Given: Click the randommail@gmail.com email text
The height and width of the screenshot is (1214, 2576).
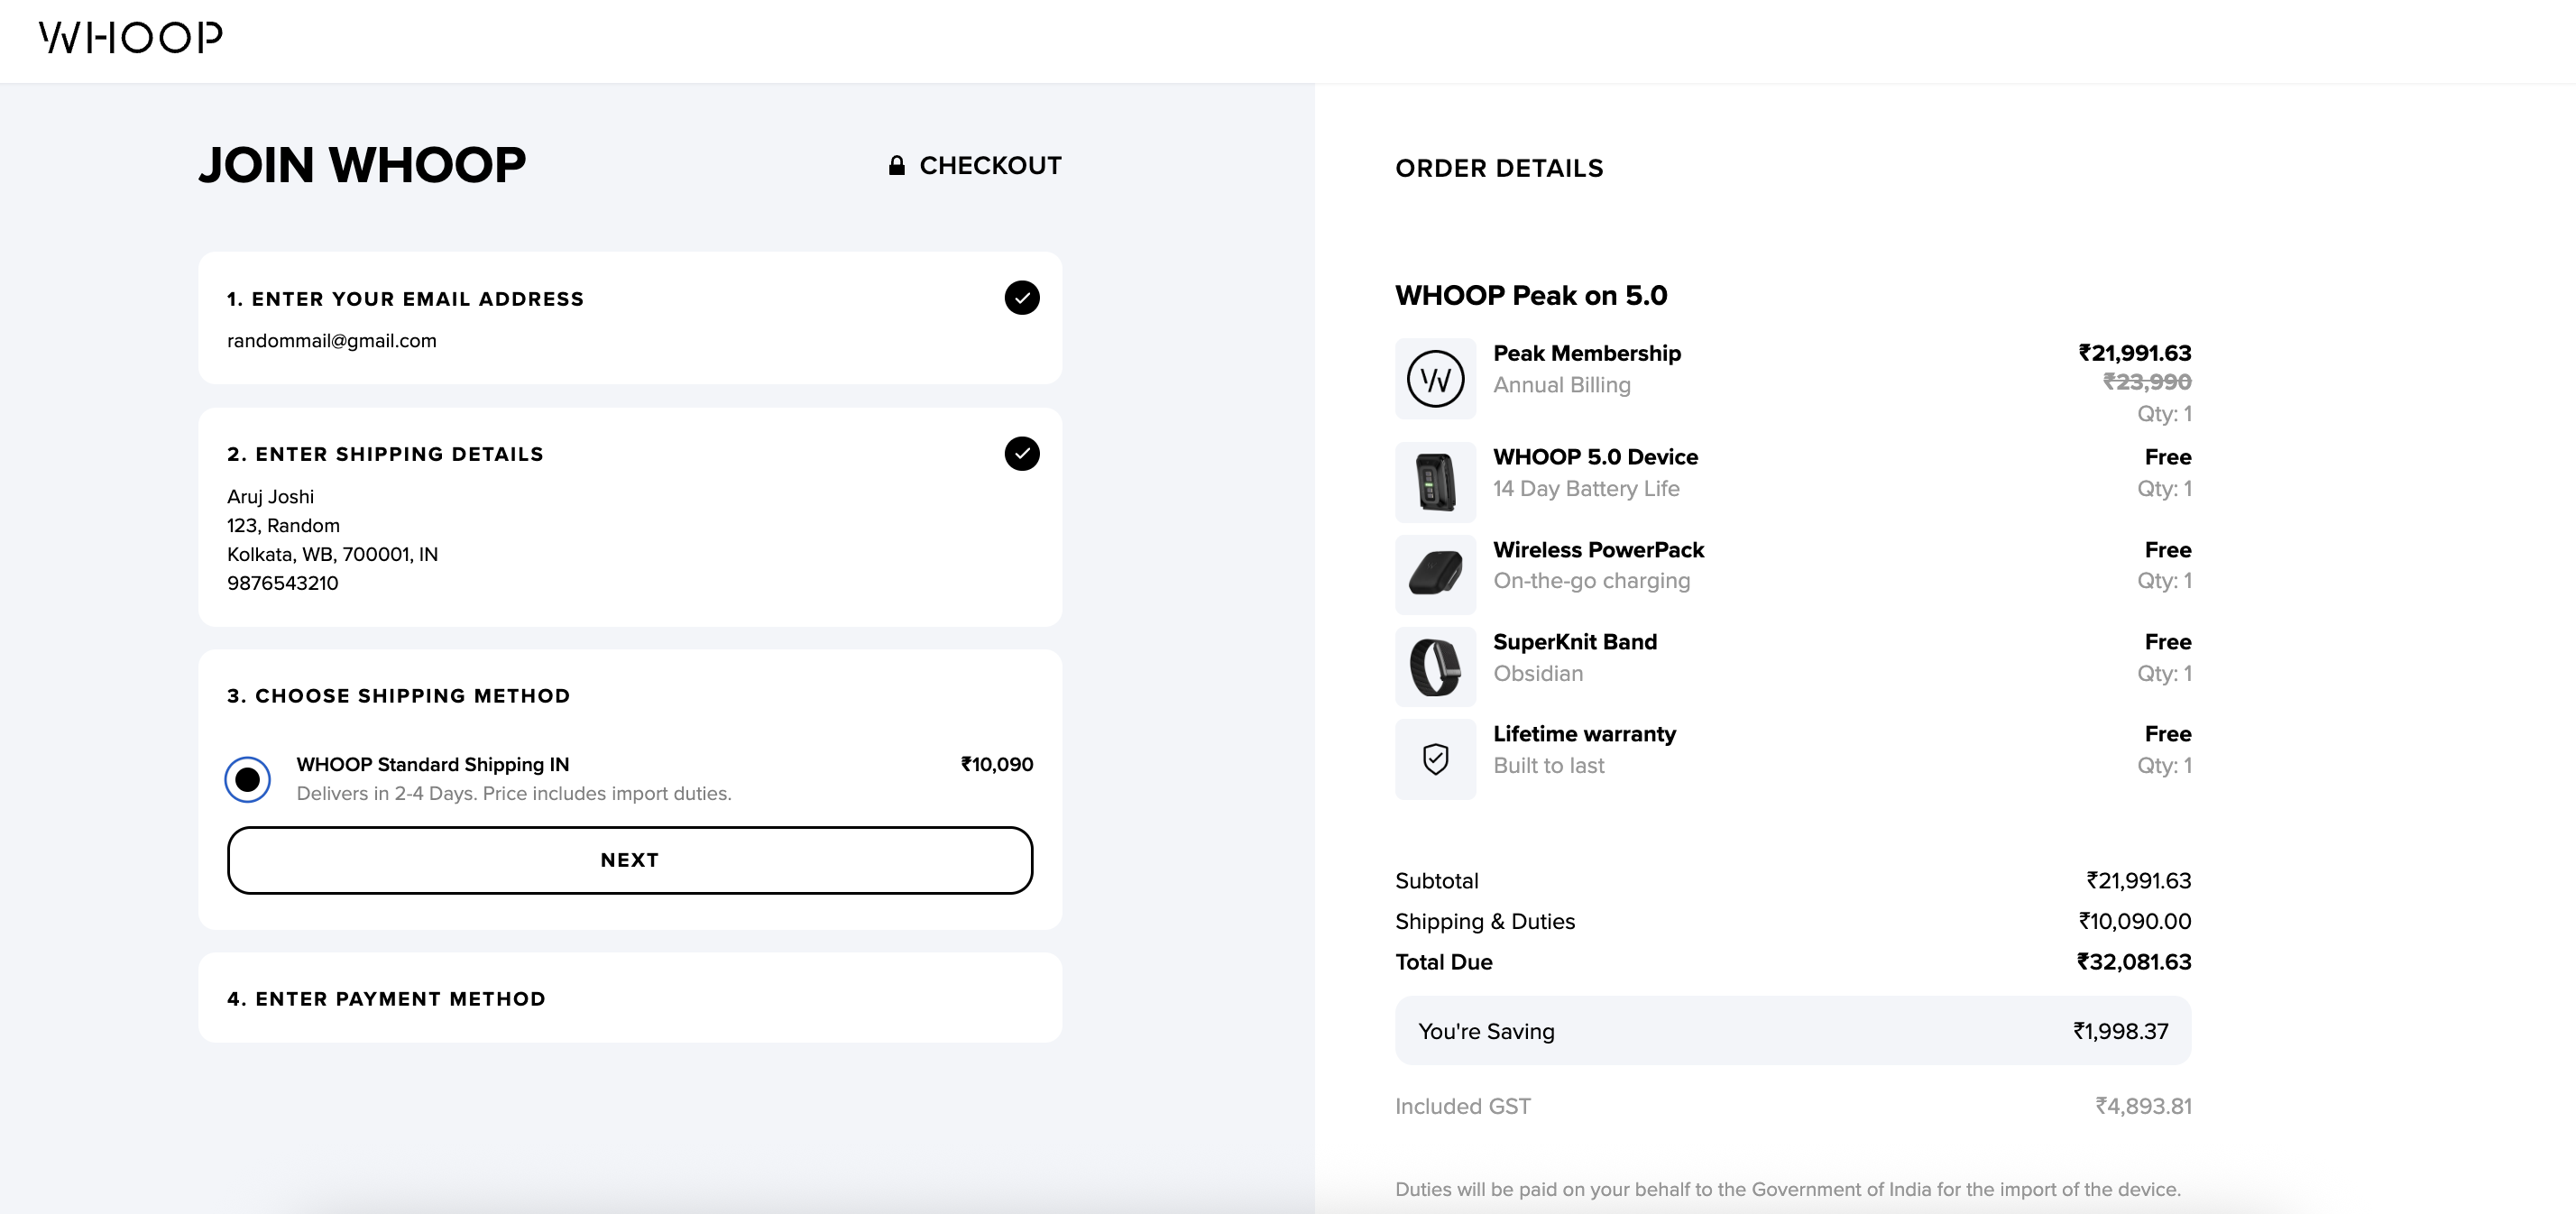Looking at the screenshot, I should click(x=332, y=341).
